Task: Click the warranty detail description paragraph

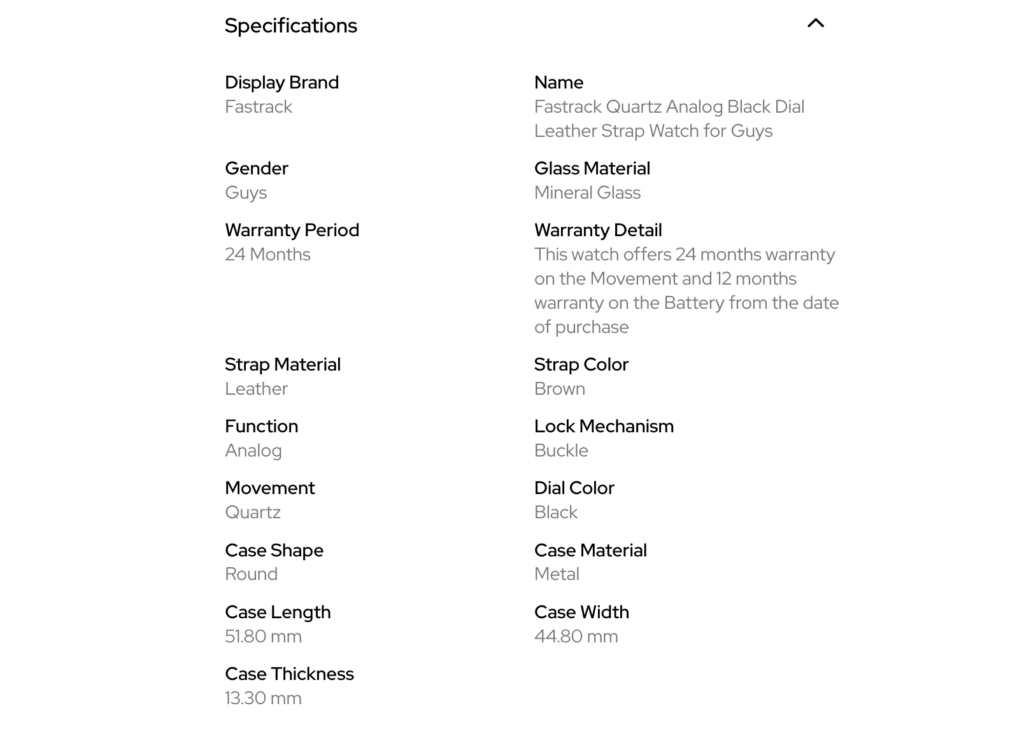Action: pos(685,290)
